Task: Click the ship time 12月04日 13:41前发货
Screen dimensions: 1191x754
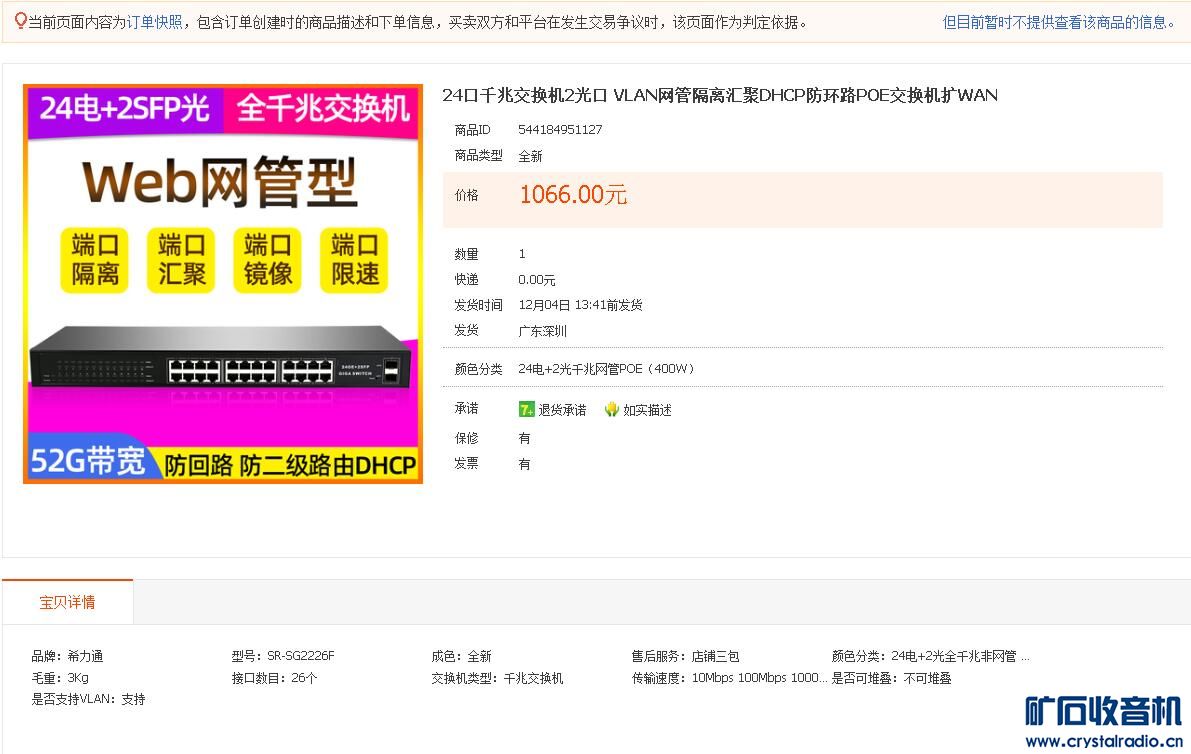Action: 580,304
